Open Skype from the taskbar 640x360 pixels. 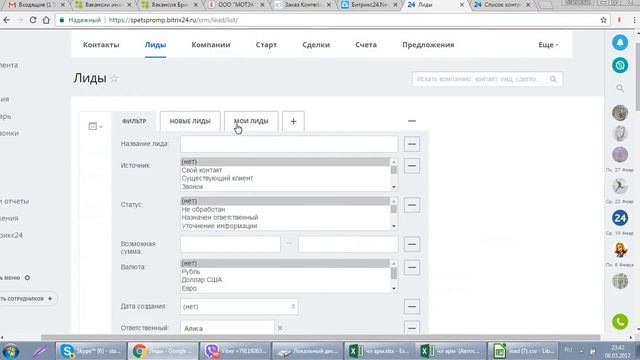[x=91, y=351]
